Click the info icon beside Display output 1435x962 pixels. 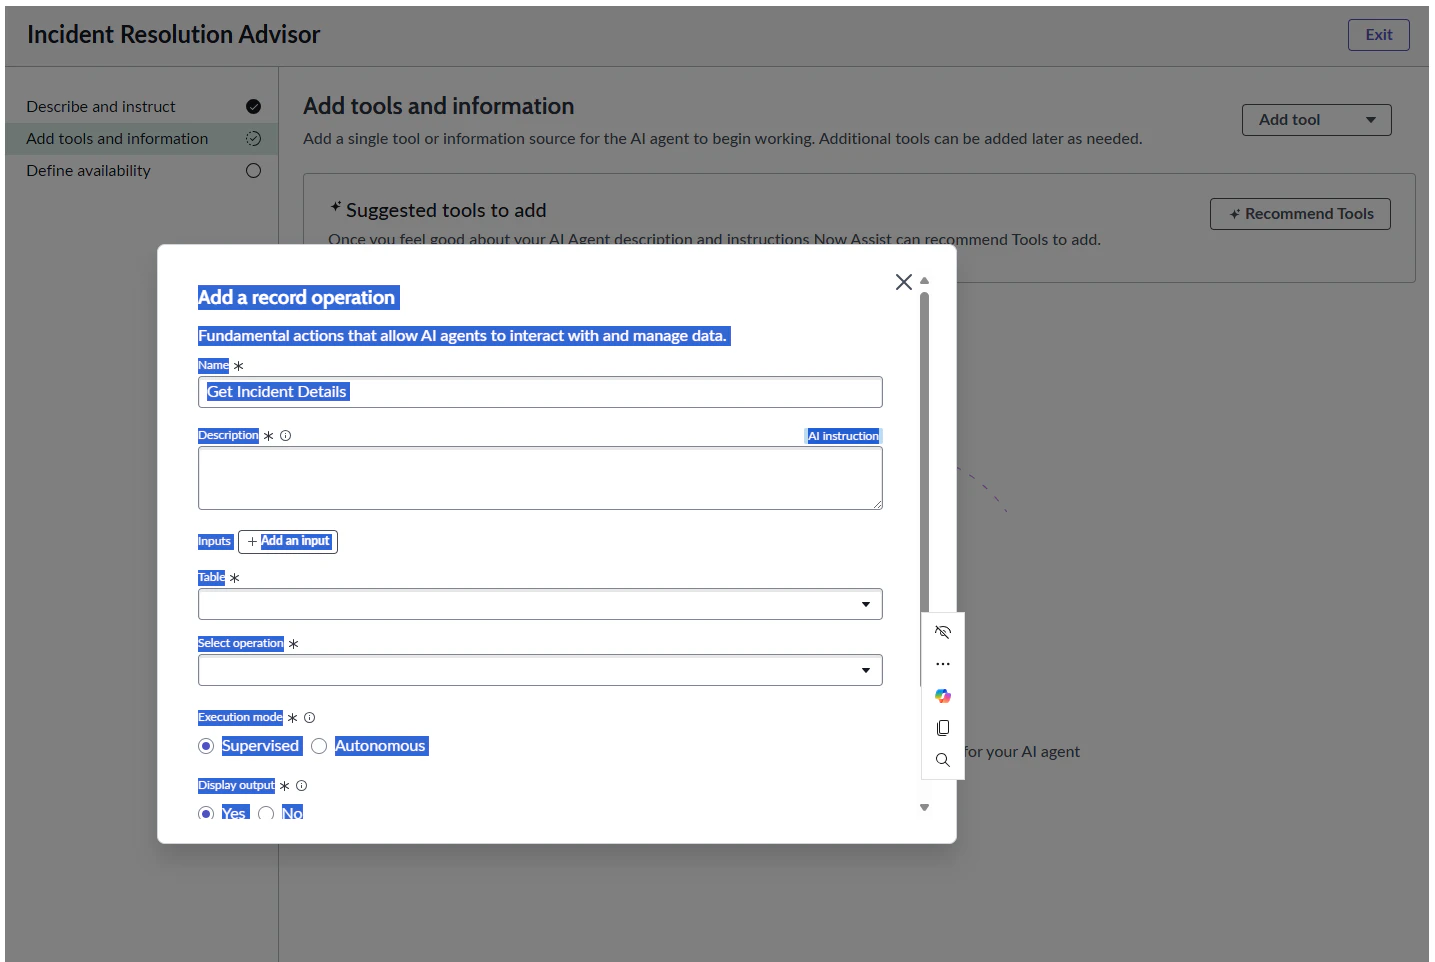pos(302,786)
